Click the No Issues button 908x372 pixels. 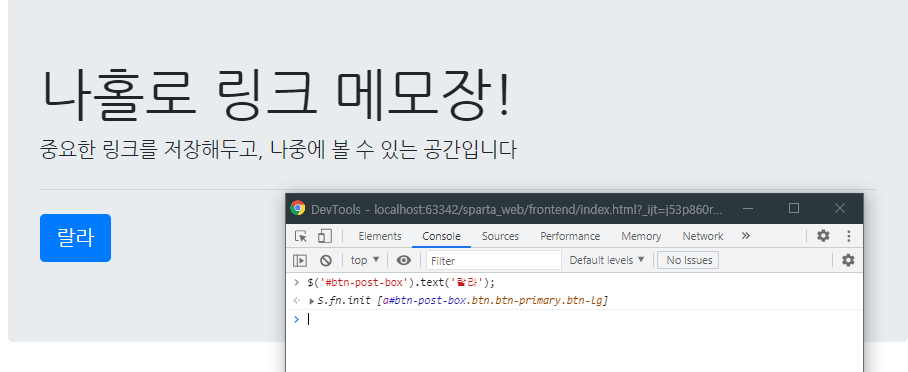pyautogui.click(x=688, y=260)
